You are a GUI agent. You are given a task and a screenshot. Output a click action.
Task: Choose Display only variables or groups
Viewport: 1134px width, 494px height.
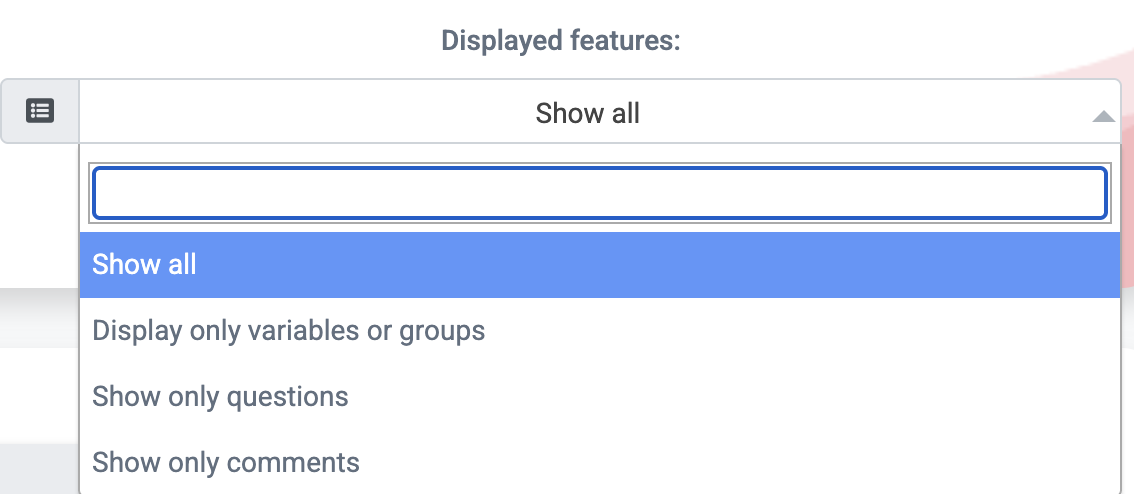(600, 331)
